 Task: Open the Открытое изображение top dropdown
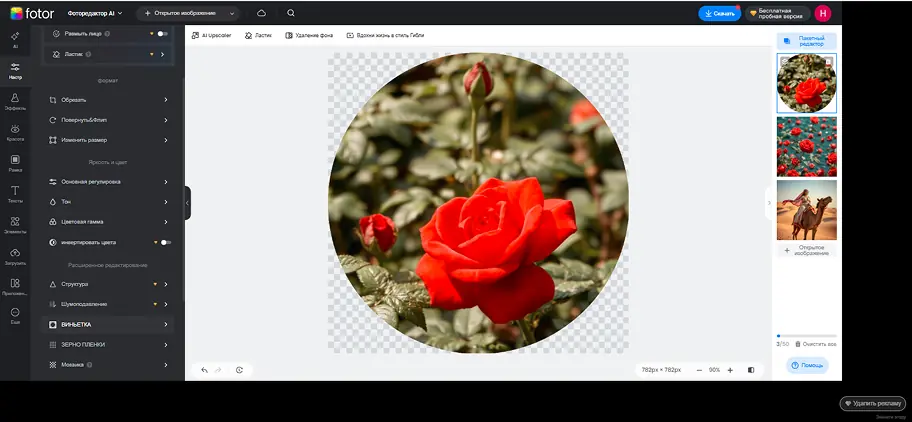[x=189, y=13]
